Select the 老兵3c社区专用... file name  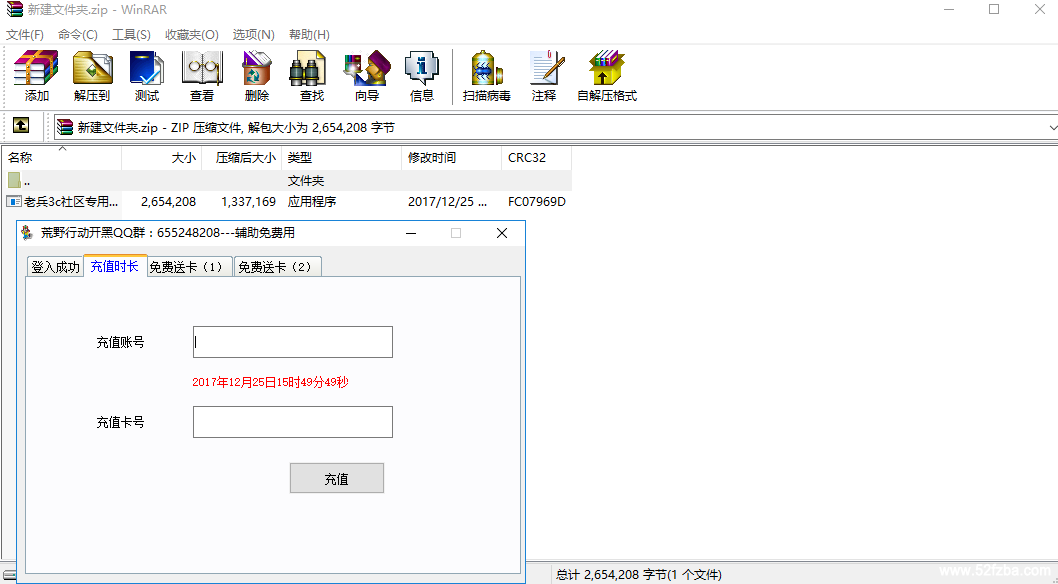[72, 201]
